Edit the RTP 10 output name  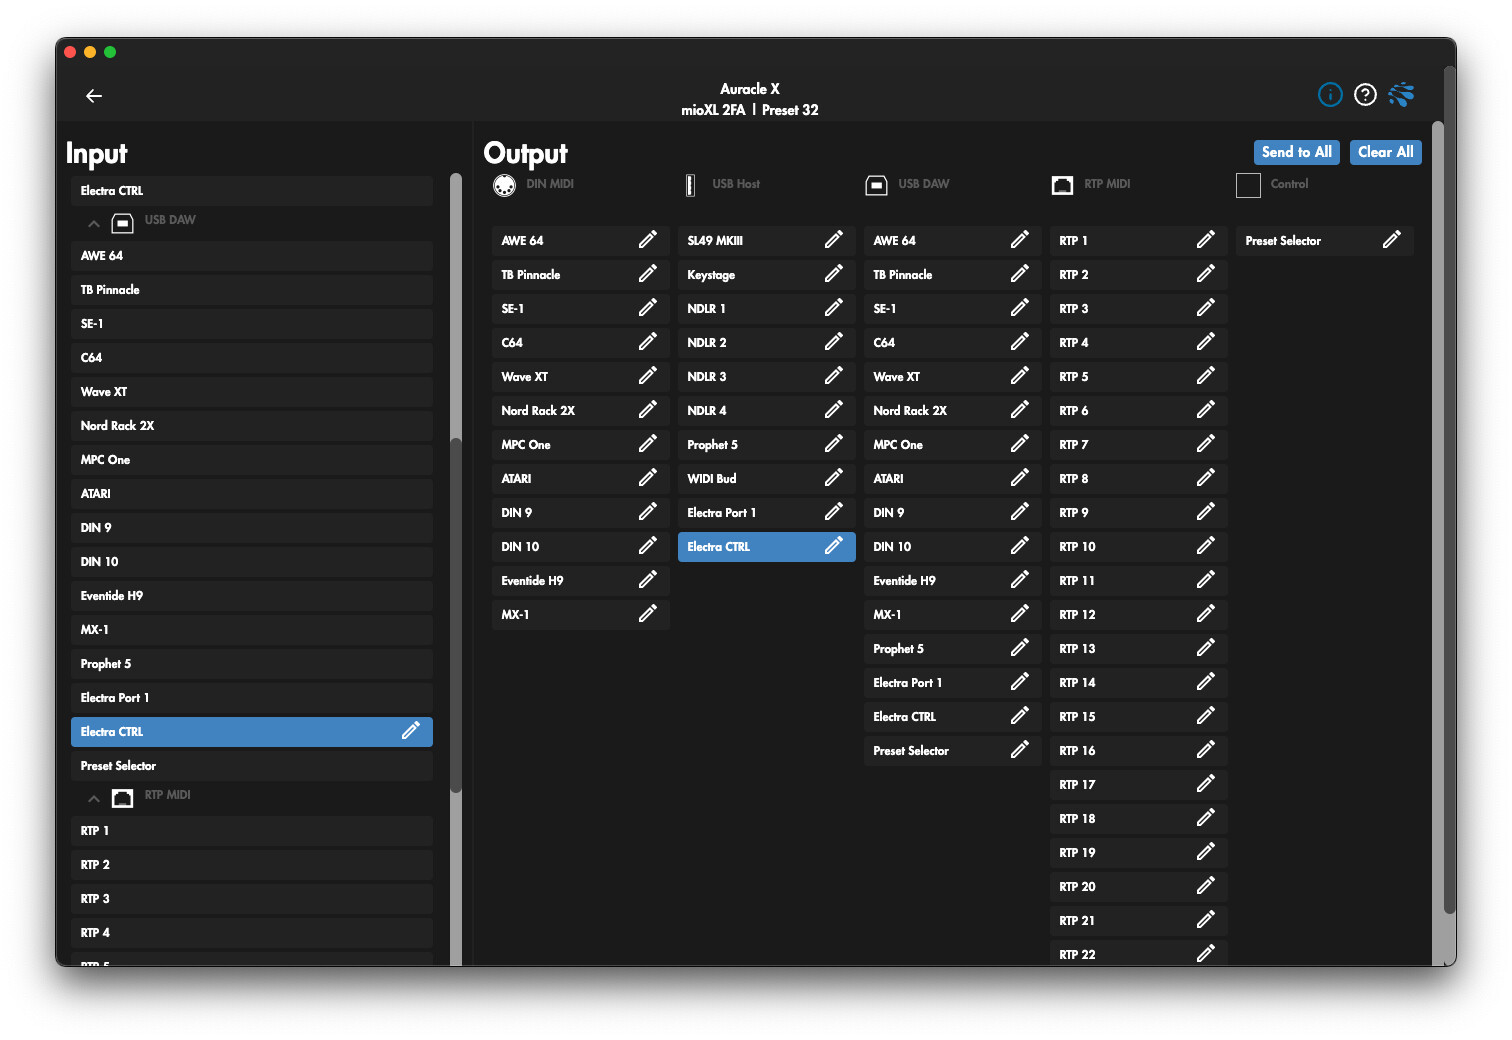coord(1206,546)
